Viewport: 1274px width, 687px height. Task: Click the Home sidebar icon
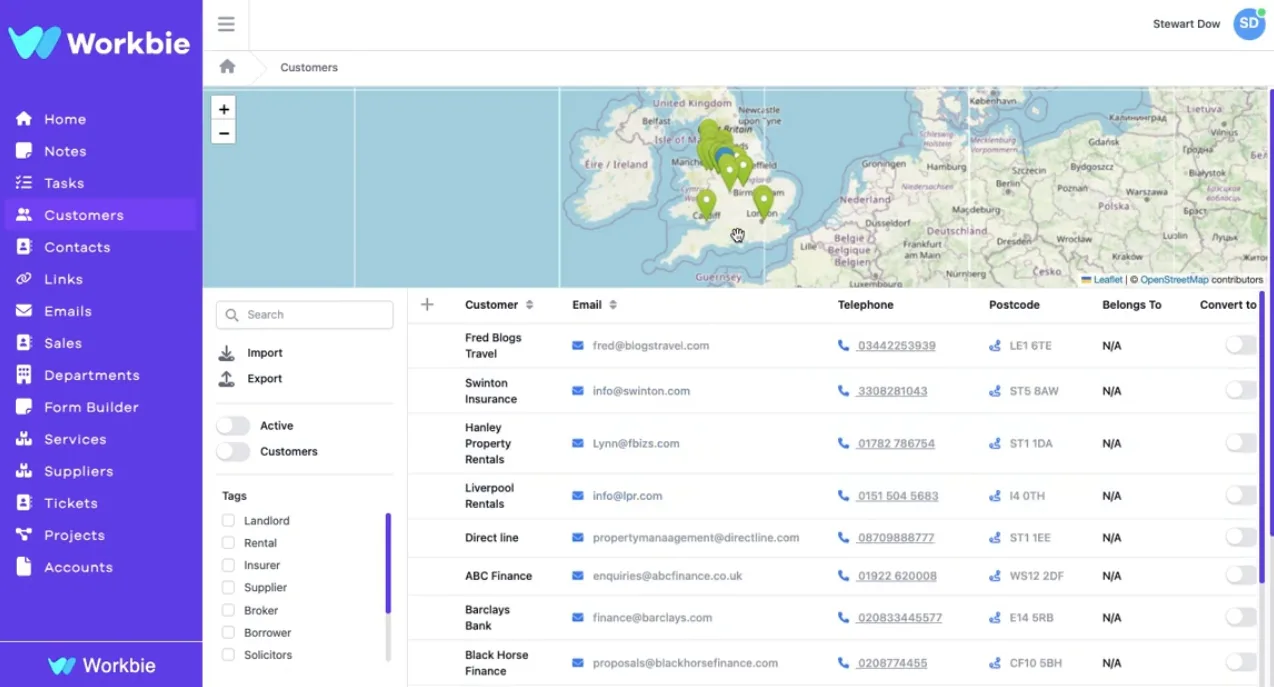pos(24,119)
